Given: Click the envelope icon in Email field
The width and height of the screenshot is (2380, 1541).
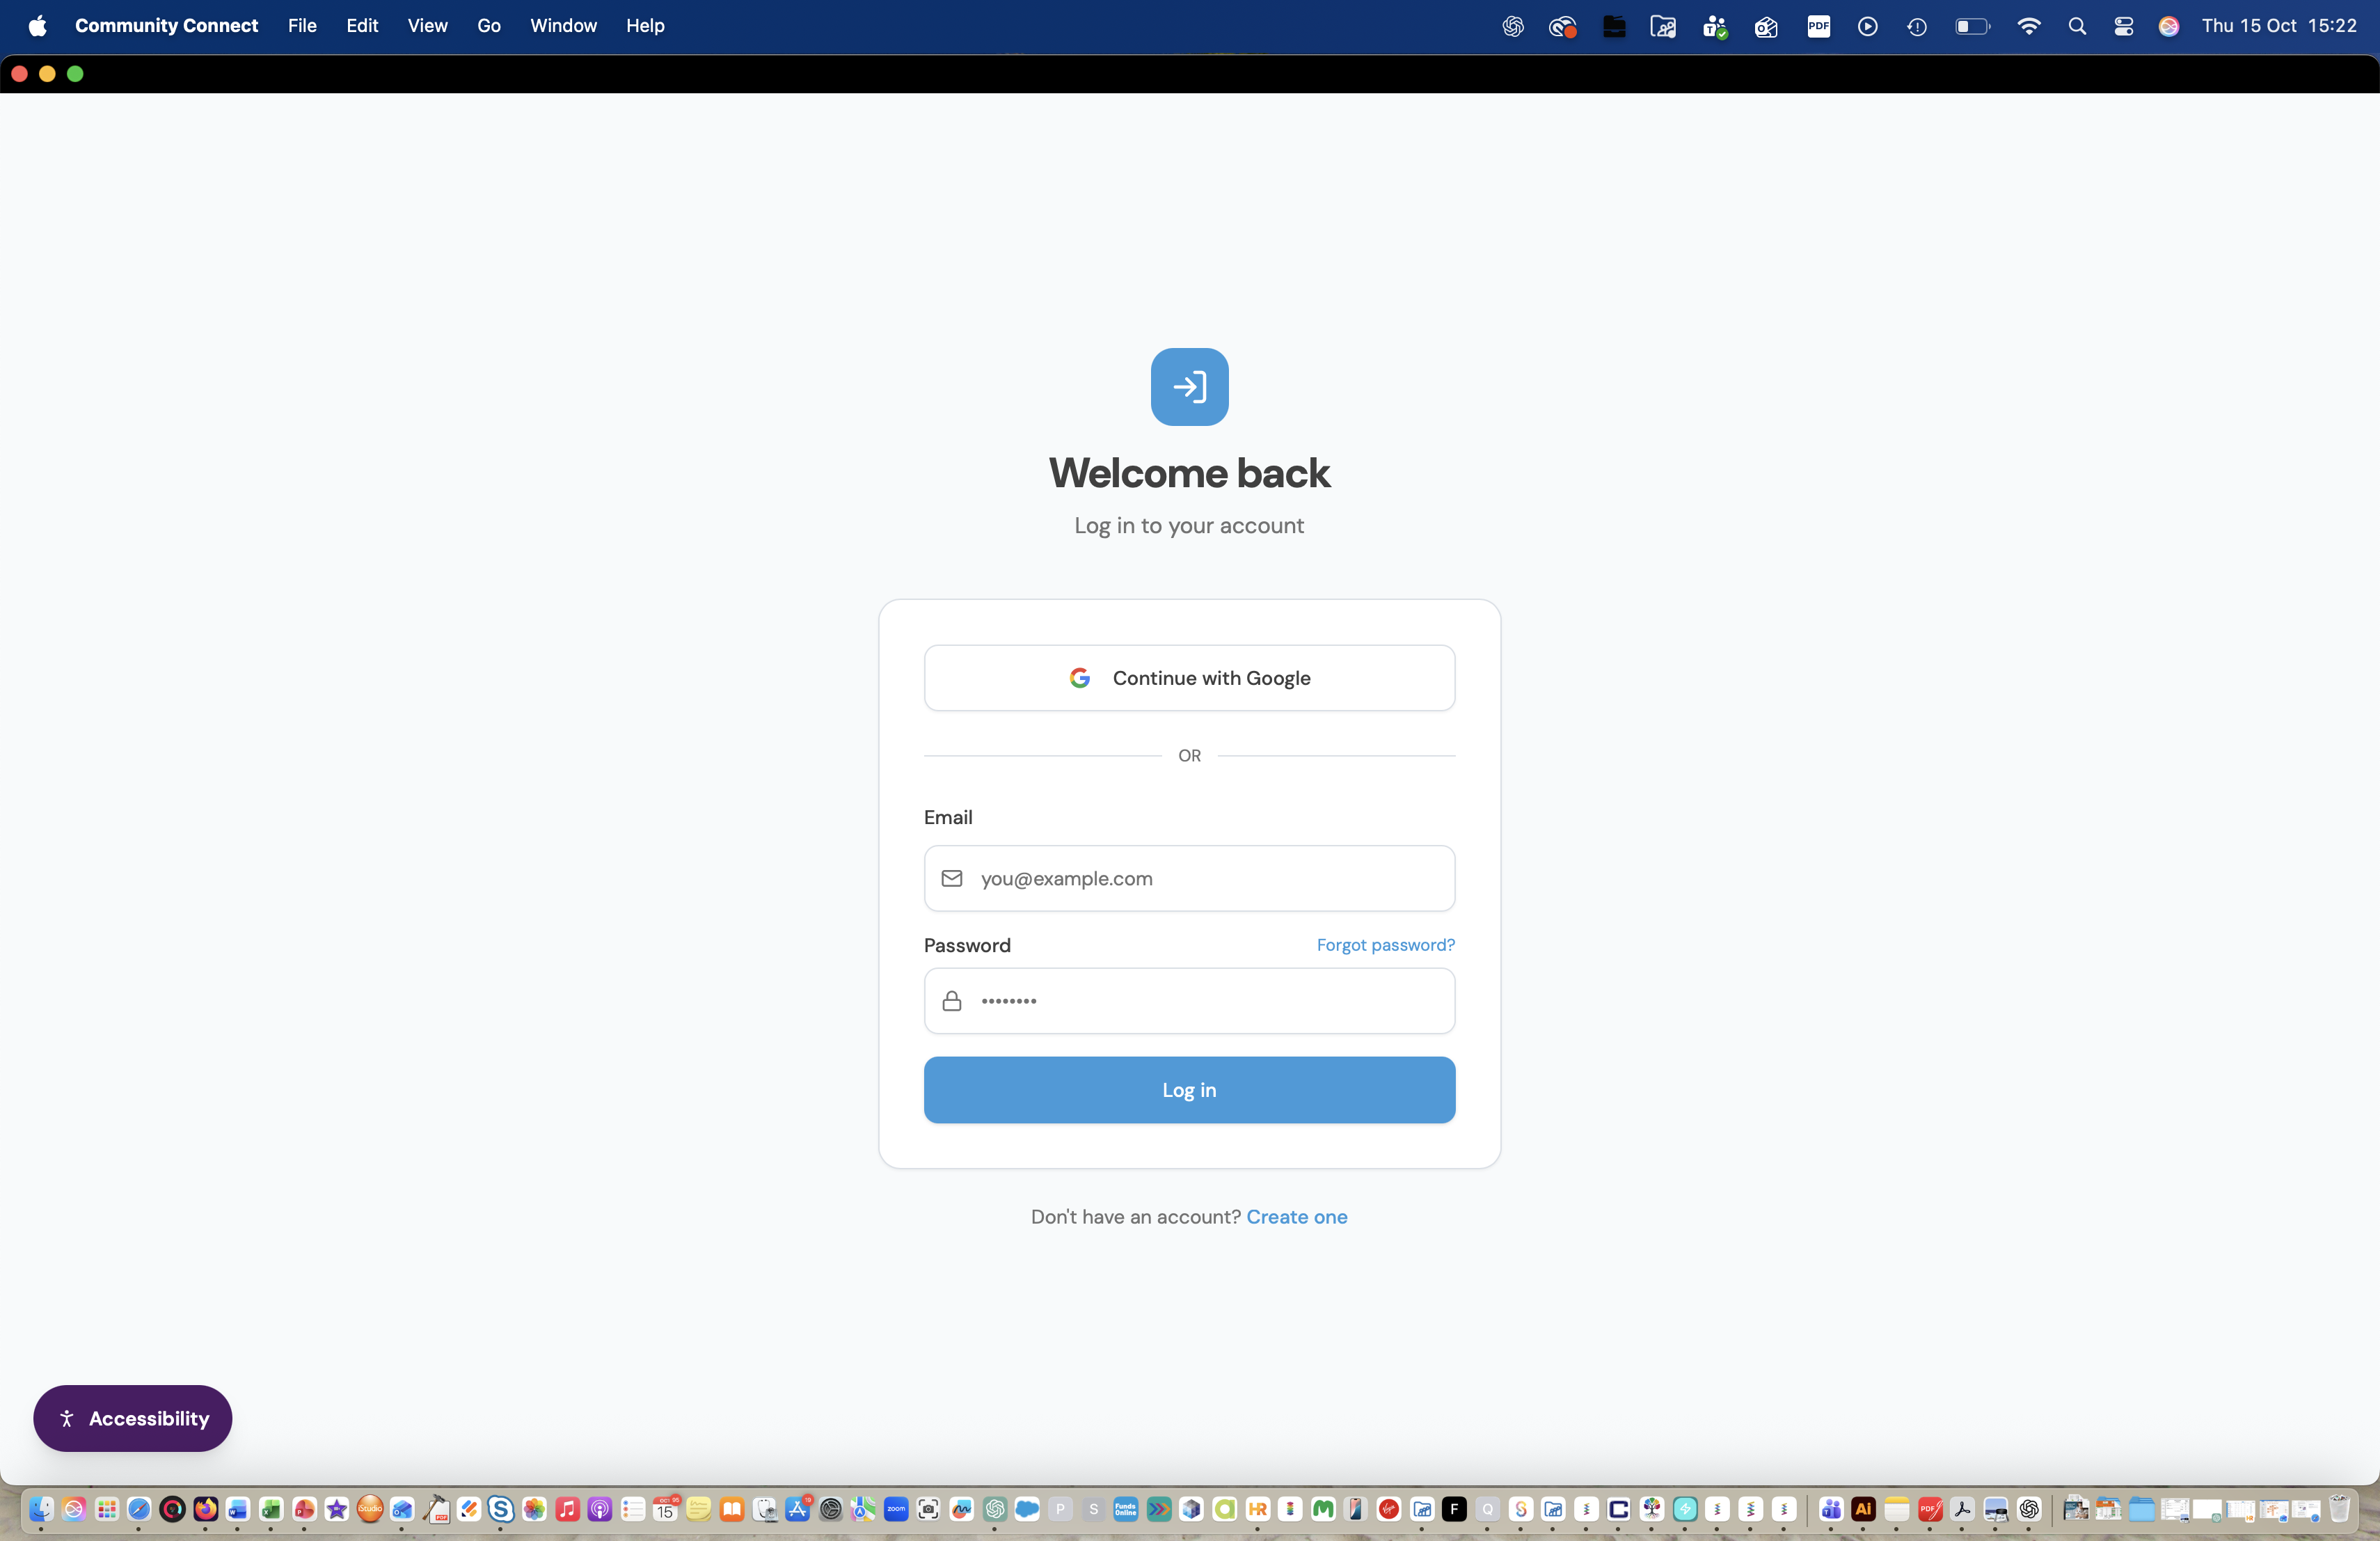Looking at the screenshot, I should [952, 878].
